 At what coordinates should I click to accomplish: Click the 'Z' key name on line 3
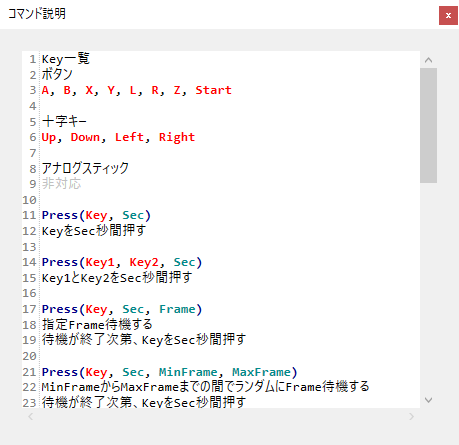coord(177,90)
